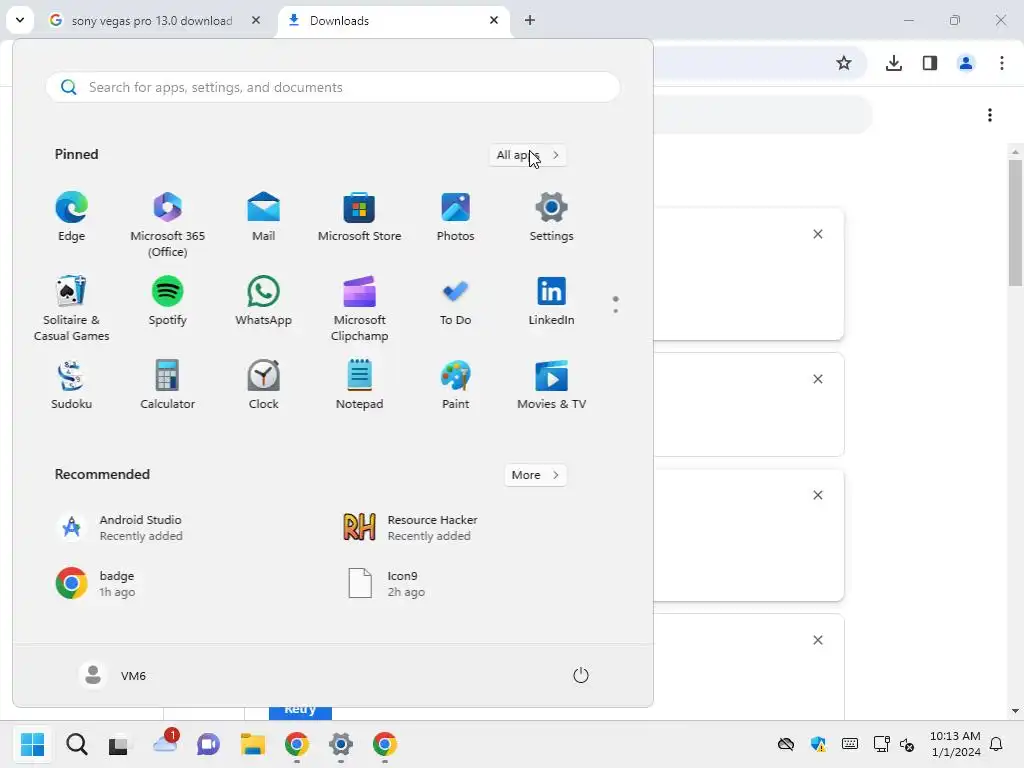Open the Settings gear on the taskbar
The width and height of the screenshot is (1024, 768).
(x=340, y=744)
